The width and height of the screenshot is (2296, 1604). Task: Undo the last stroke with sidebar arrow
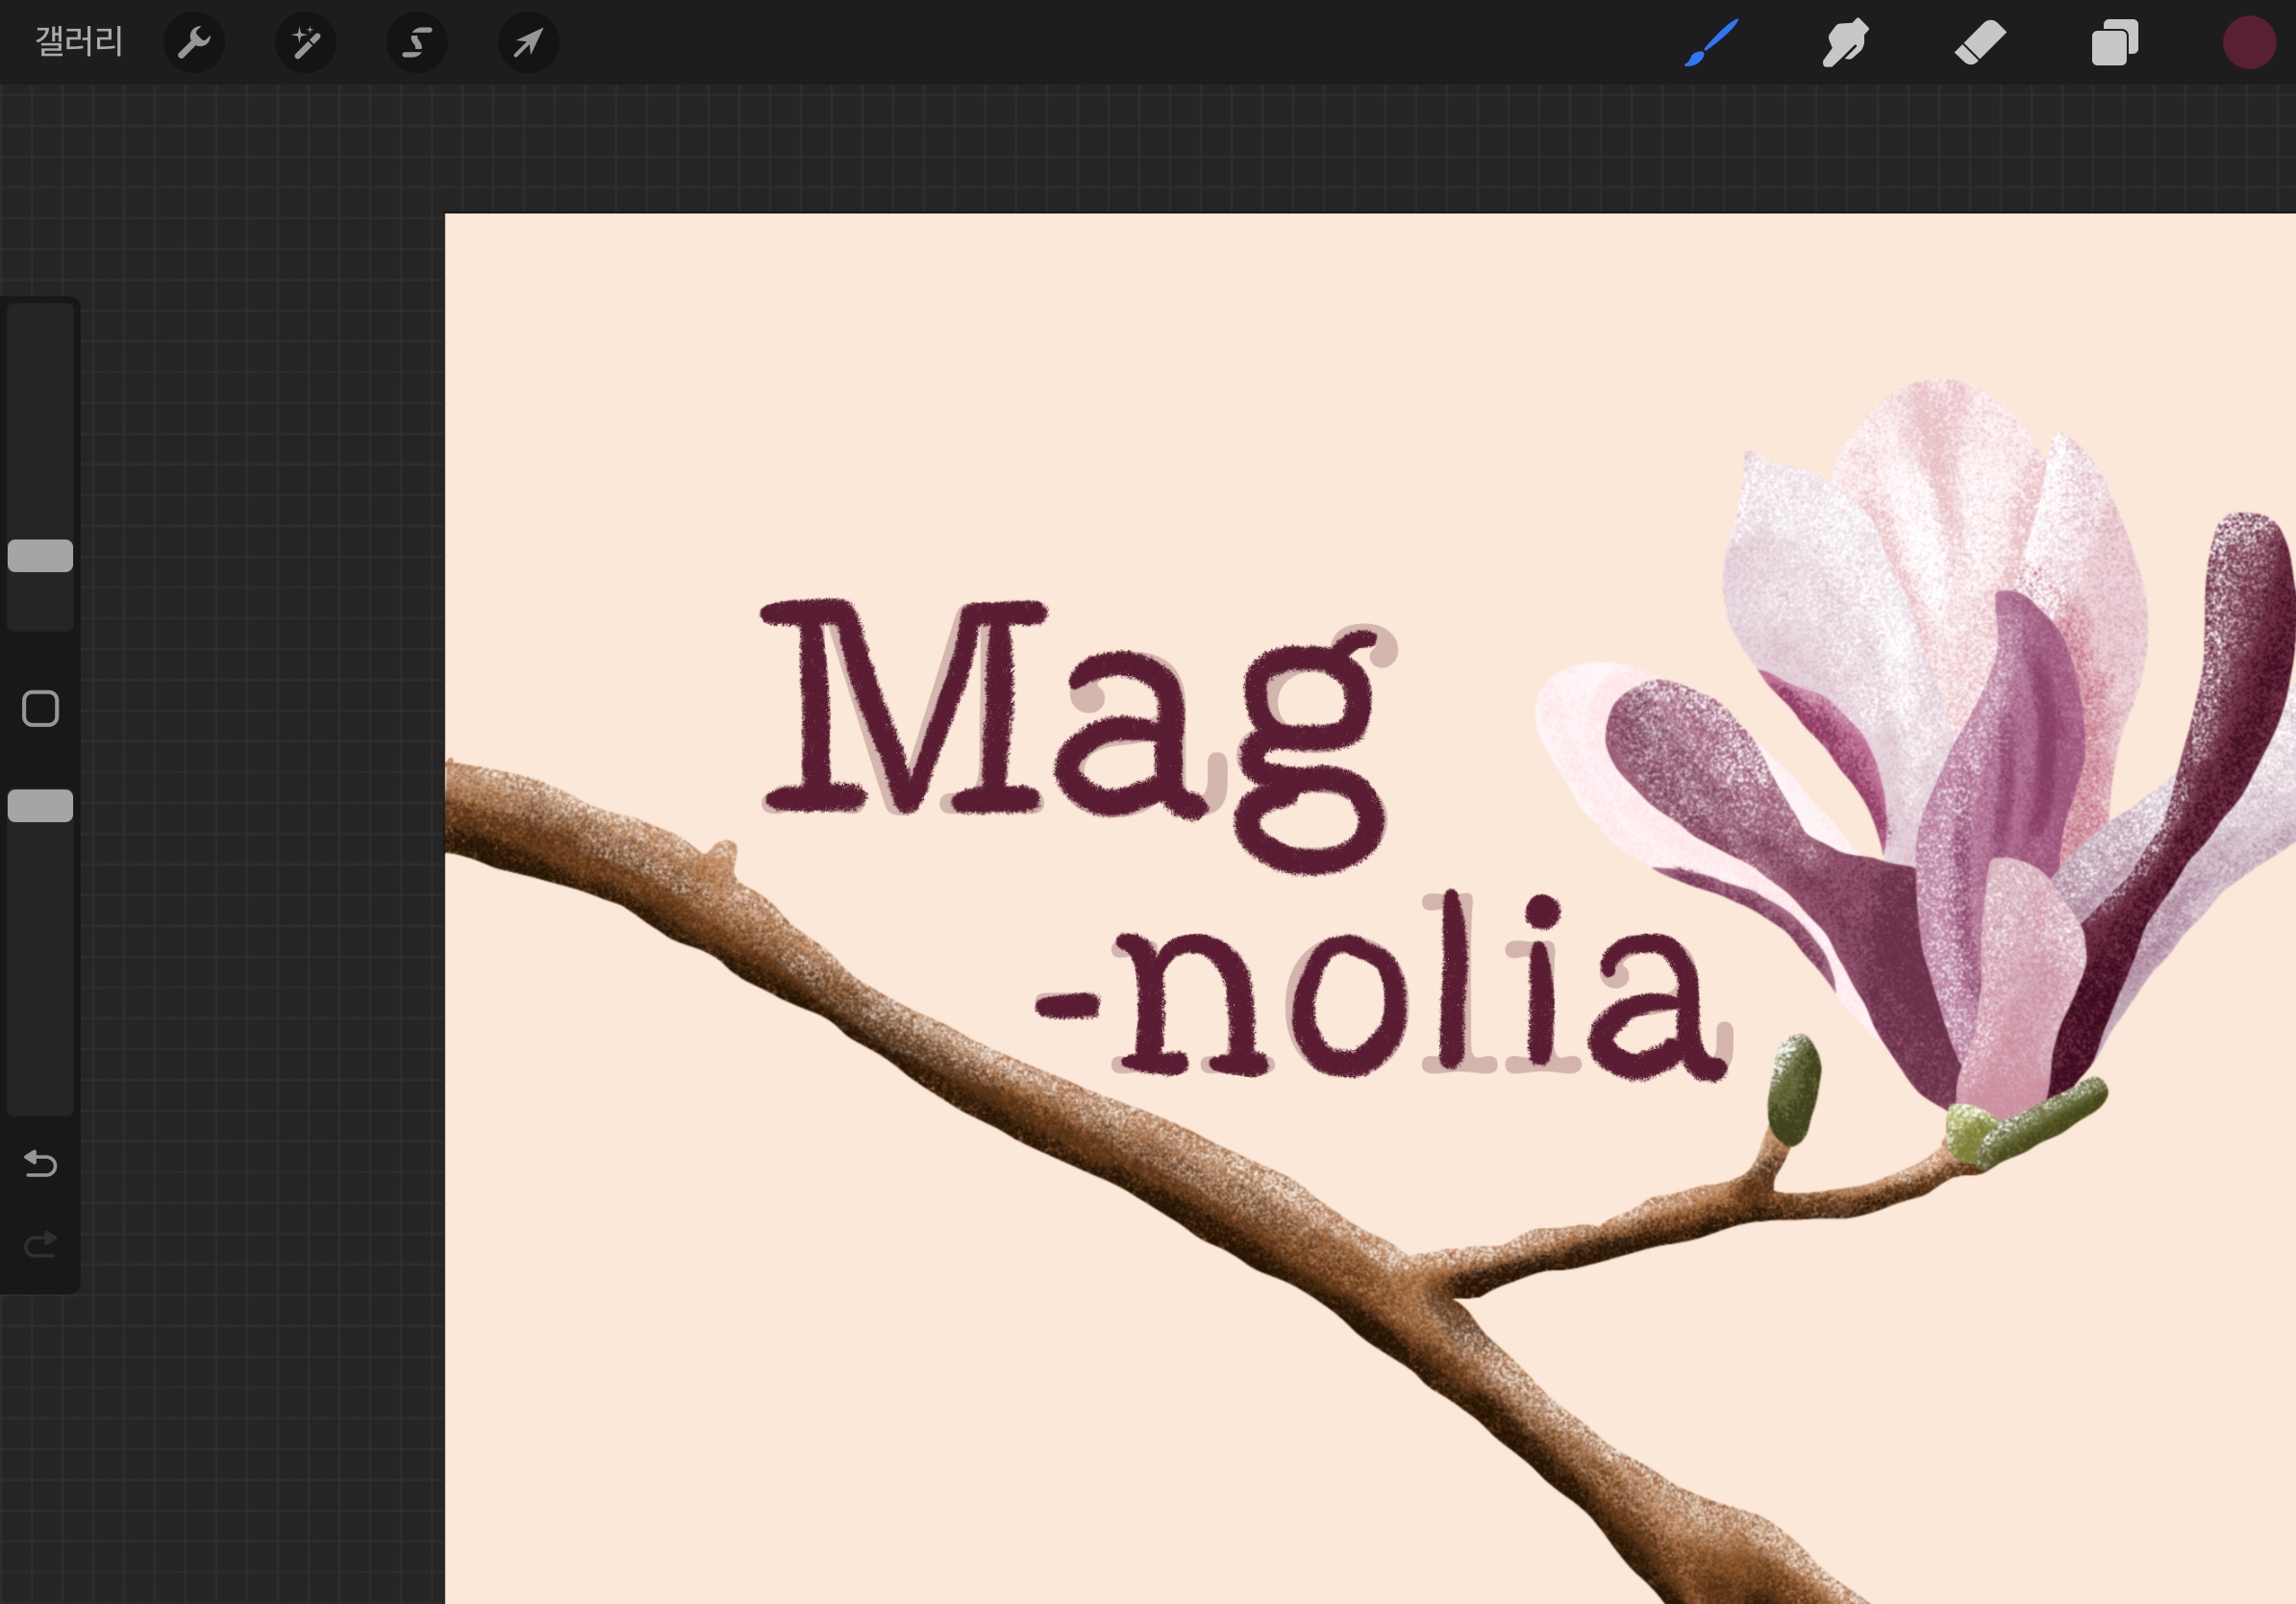(40, 1164)
